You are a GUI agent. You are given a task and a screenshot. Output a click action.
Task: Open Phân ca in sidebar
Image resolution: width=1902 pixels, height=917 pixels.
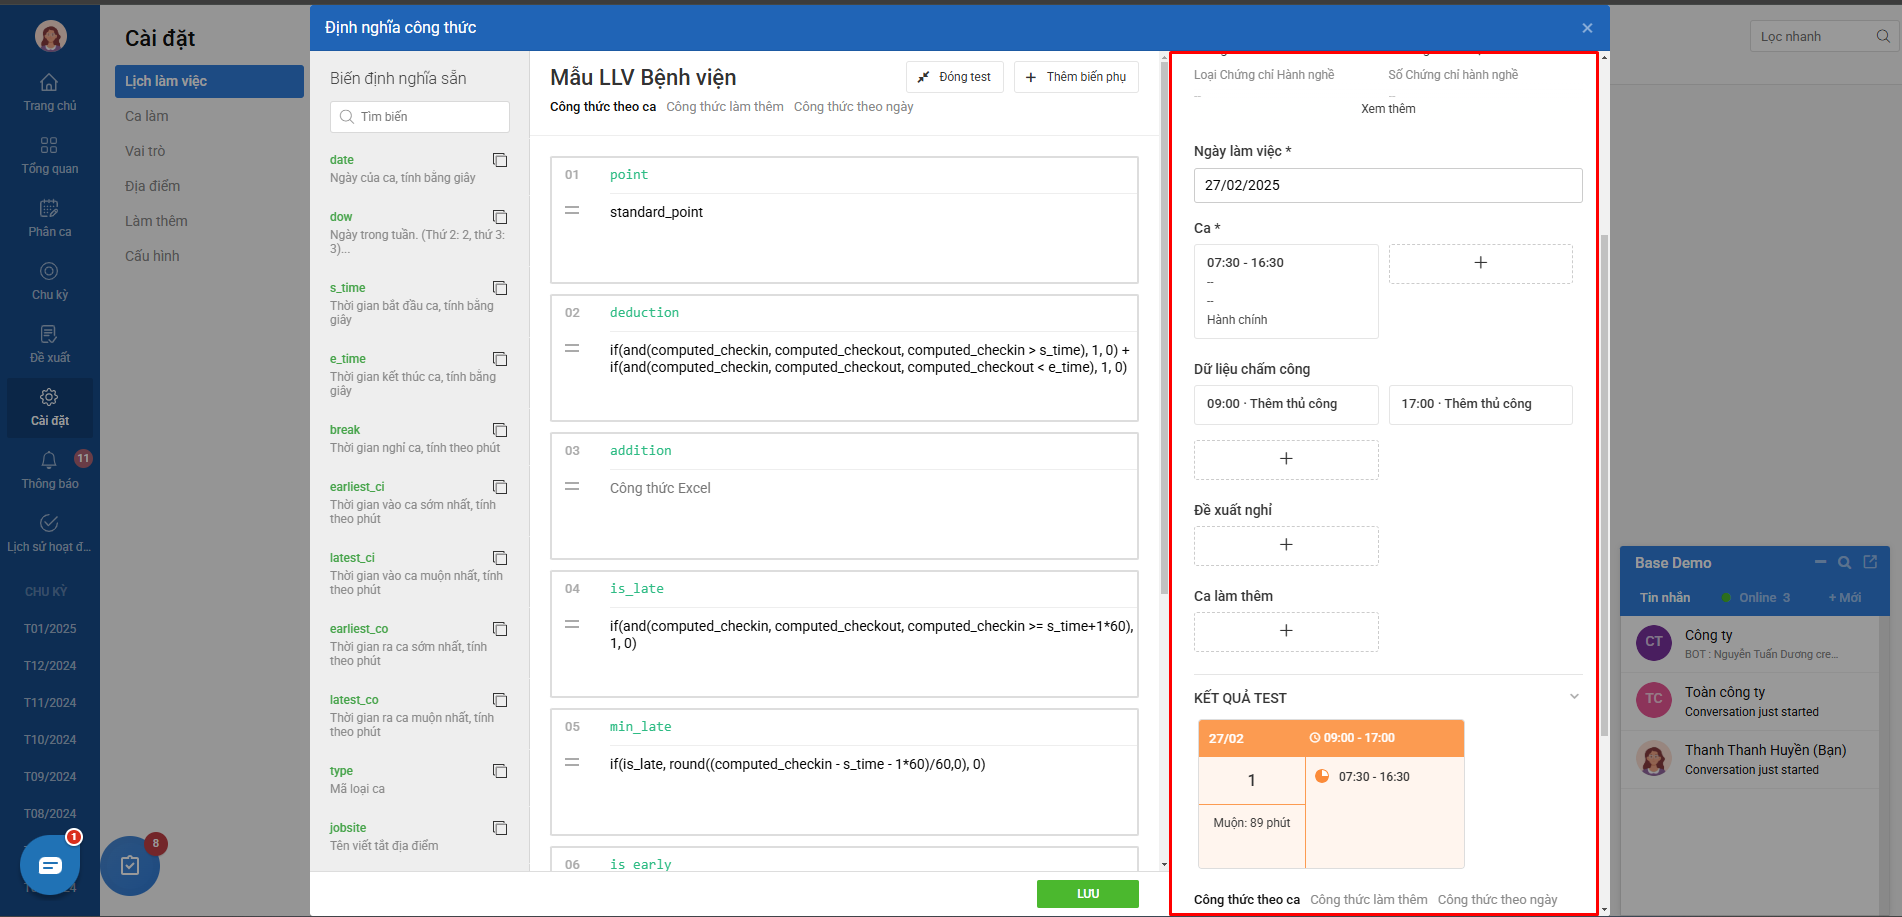(49, 218)
